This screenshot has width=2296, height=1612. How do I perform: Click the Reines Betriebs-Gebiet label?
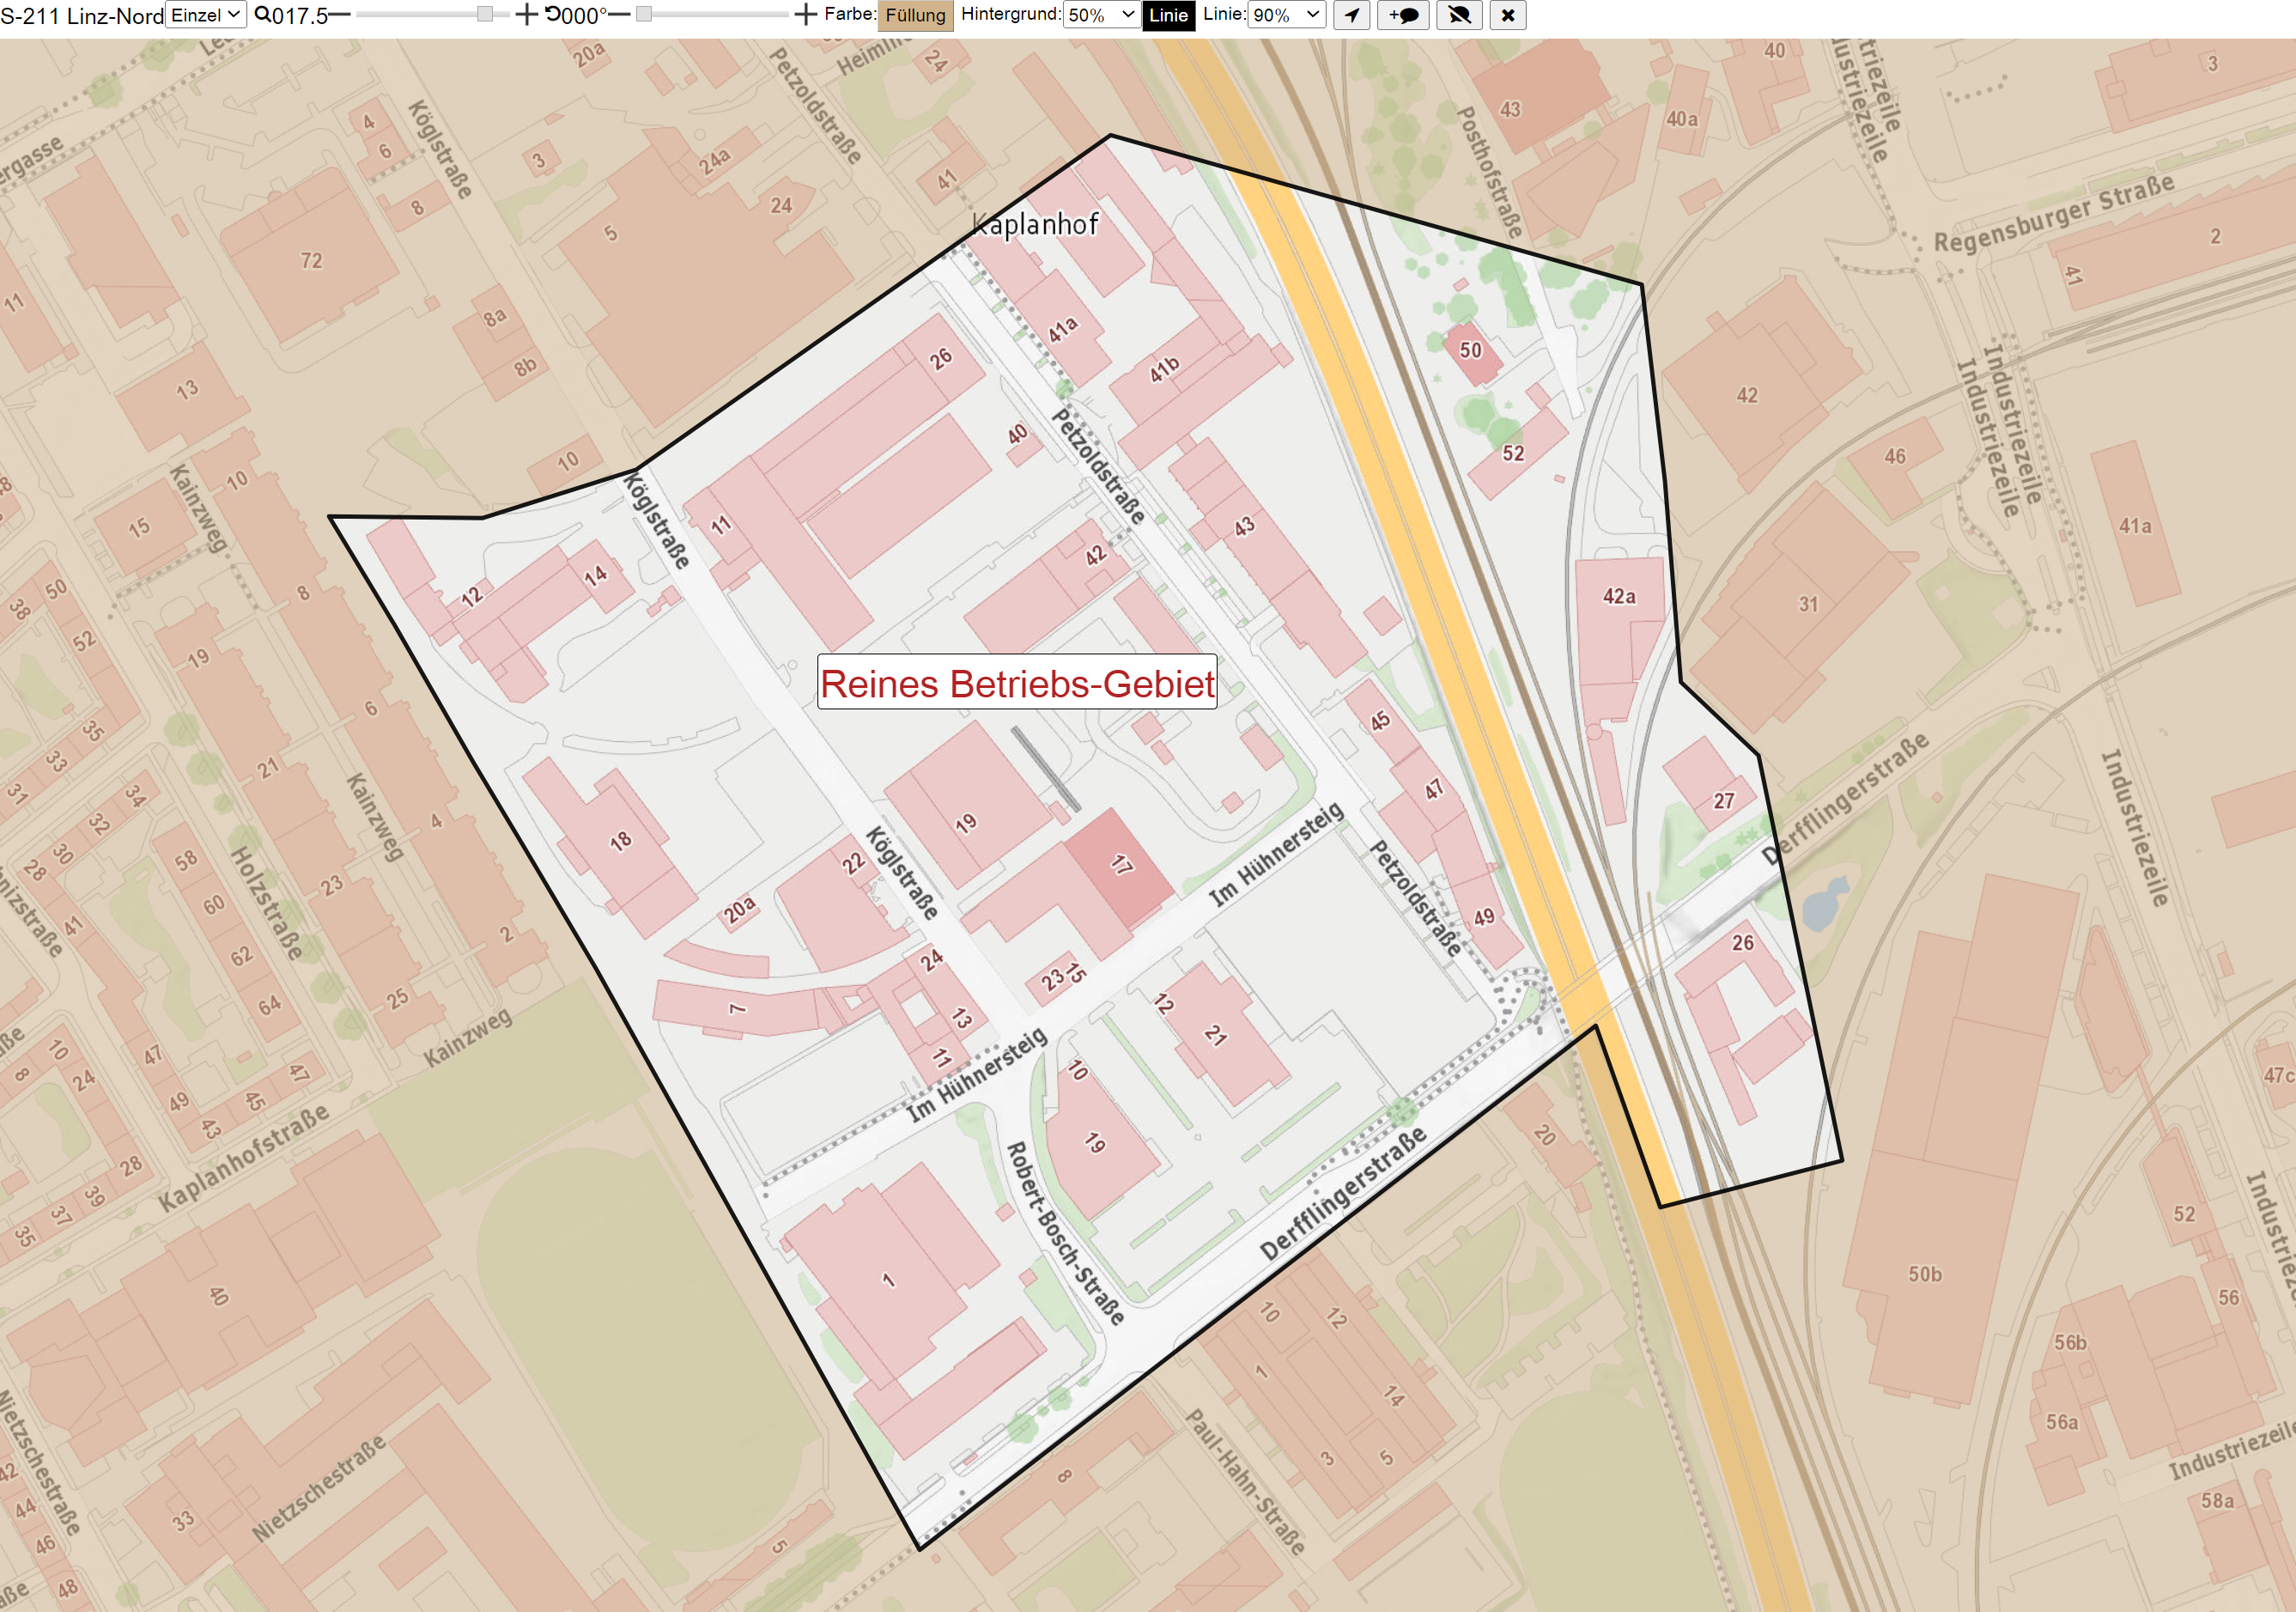(x=1017, y=683)
